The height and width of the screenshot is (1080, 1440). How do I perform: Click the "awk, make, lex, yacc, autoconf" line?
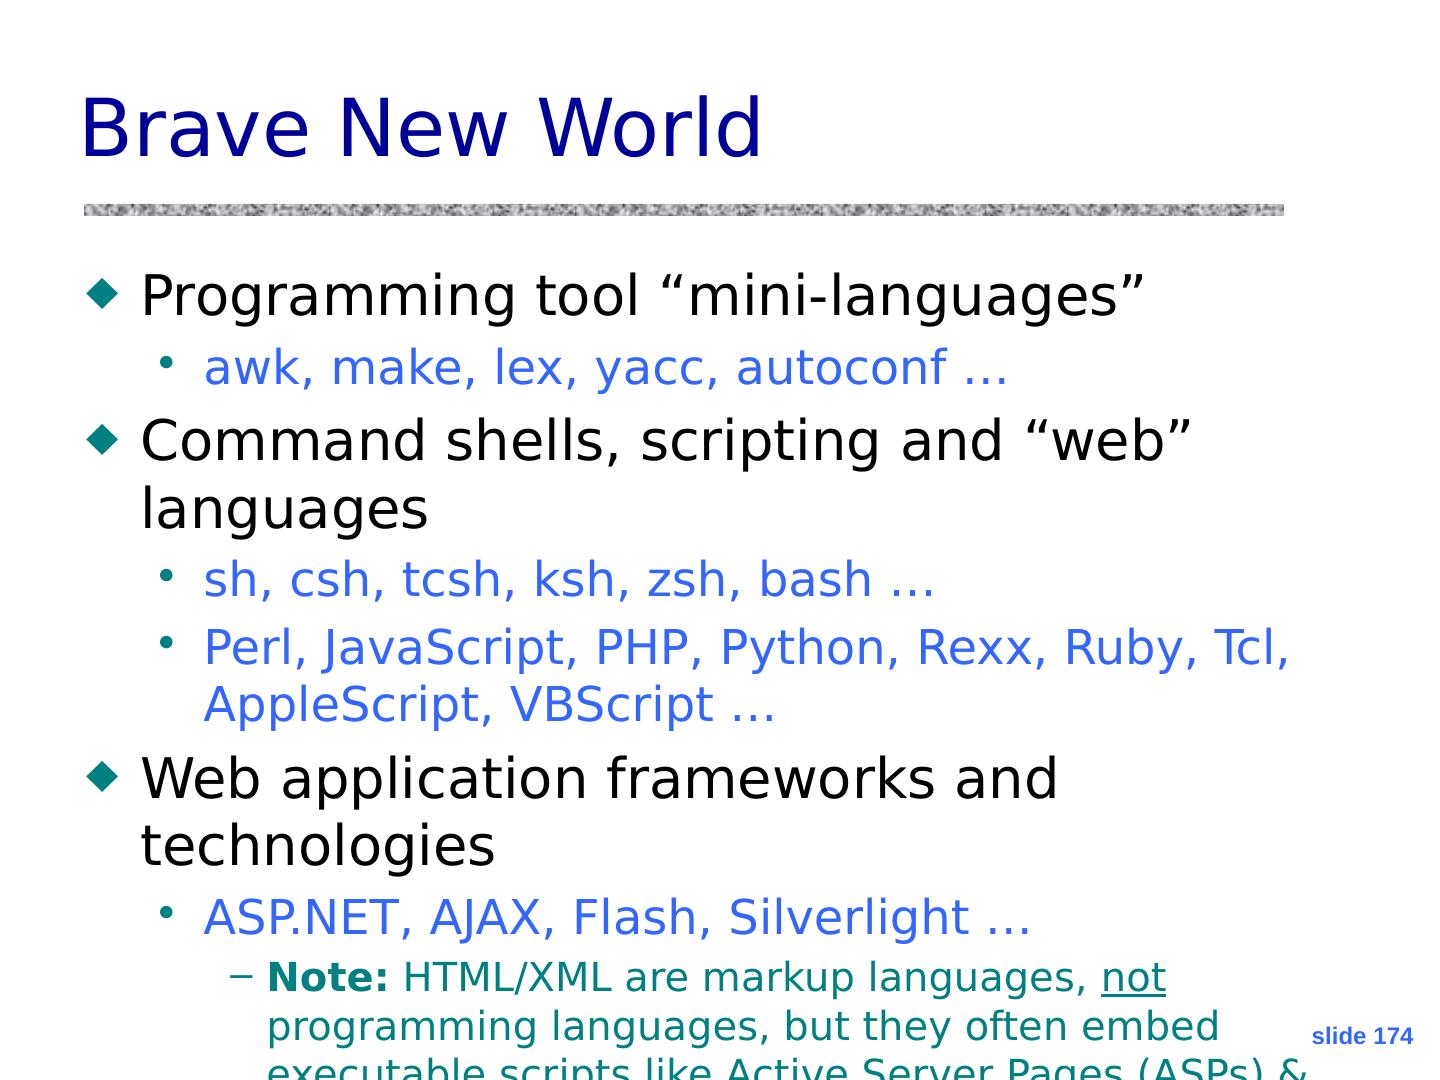(x=606, y=367)
